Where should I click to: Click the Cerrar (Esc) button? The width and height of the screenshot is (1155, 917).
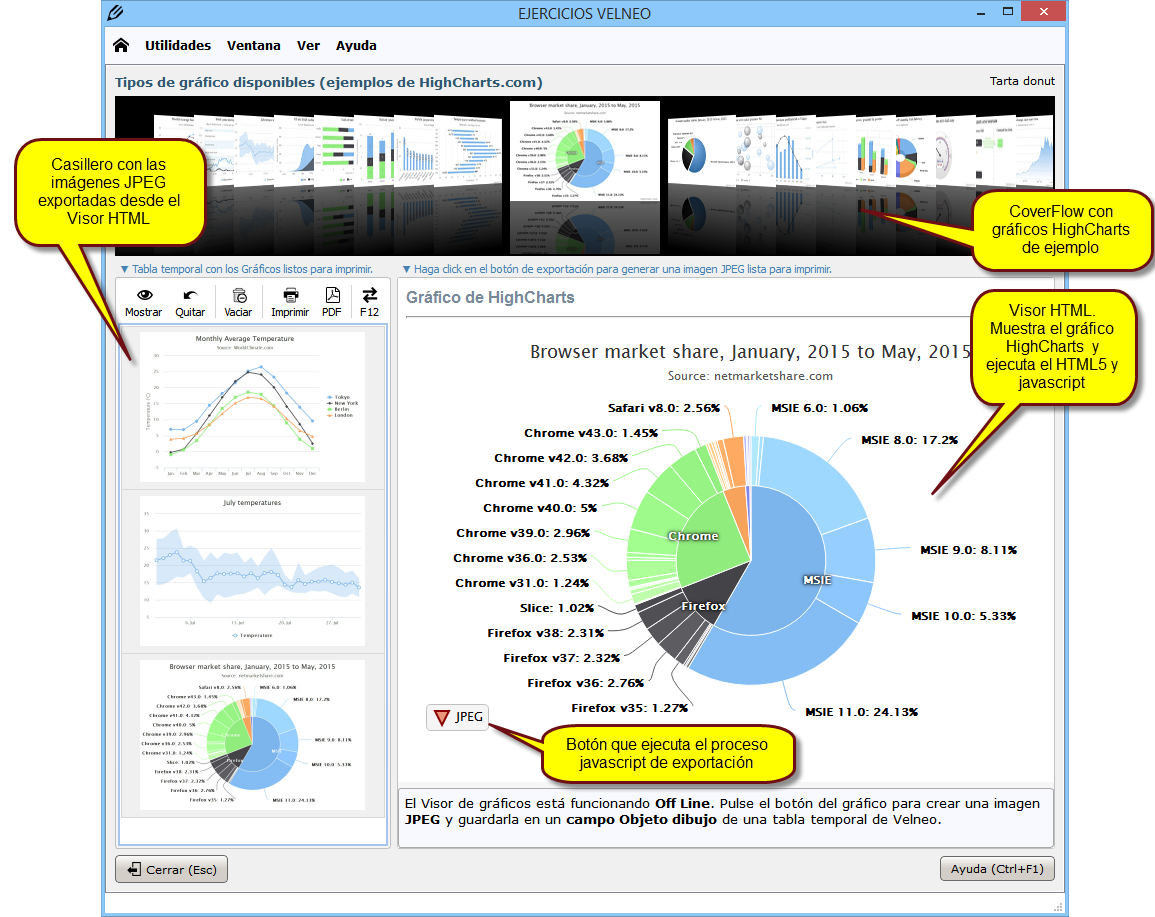[x=172, y=870]
